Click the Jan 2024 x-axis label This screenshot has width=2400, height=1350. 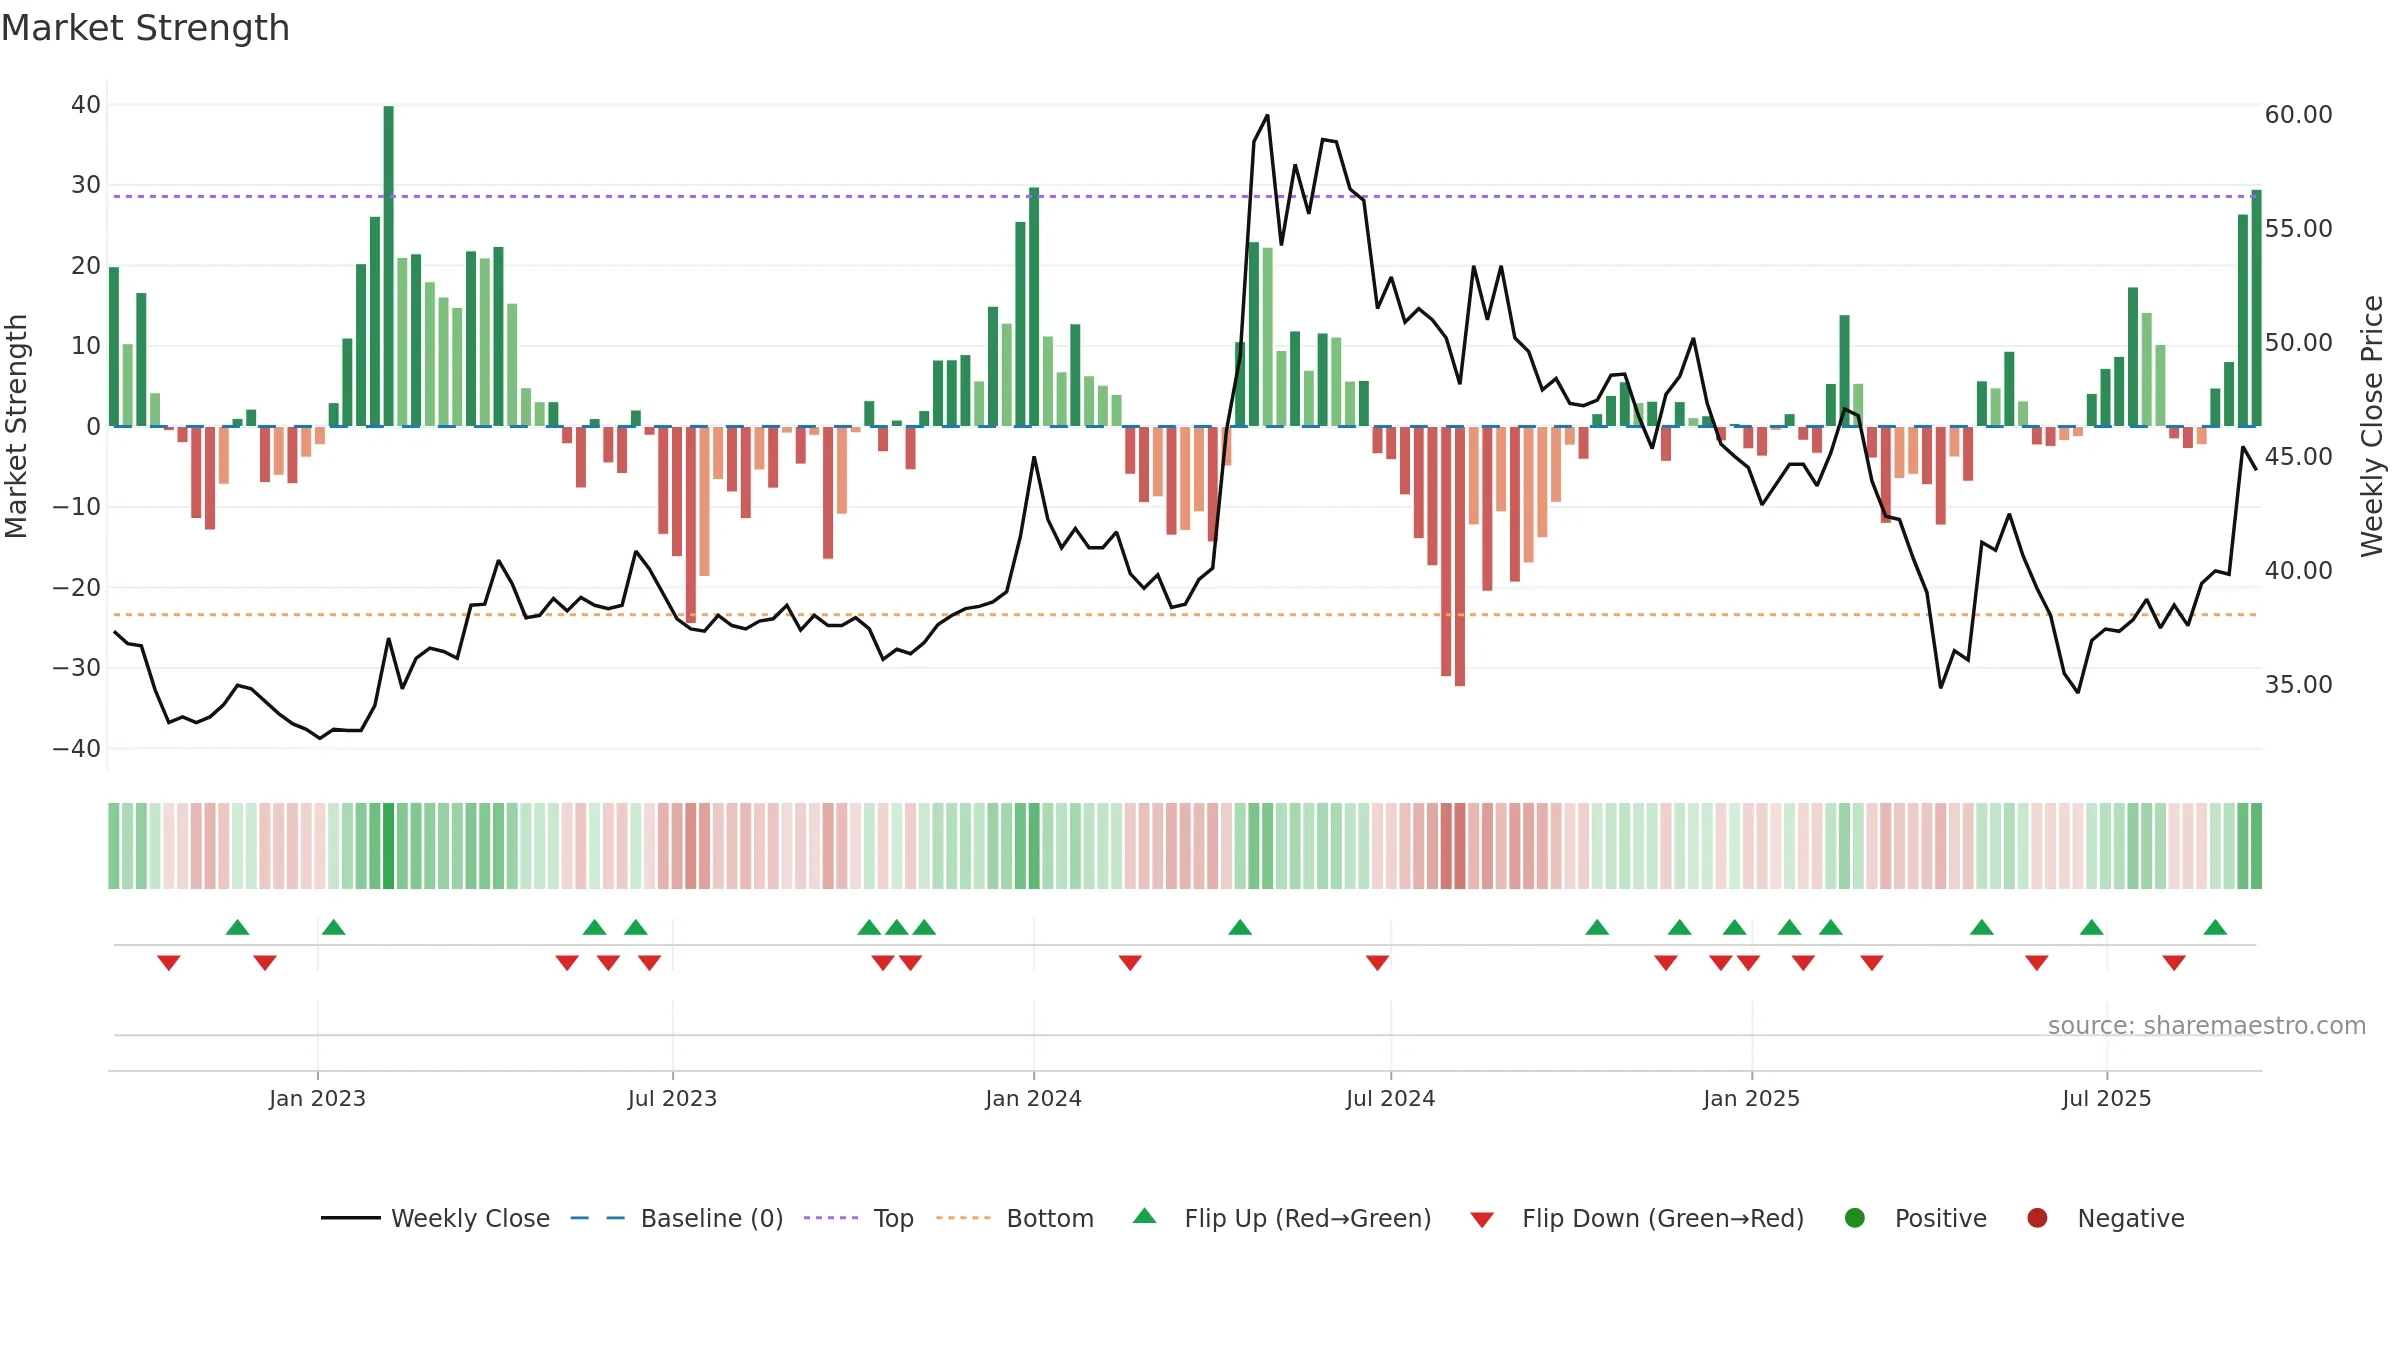point(1033,1098)
